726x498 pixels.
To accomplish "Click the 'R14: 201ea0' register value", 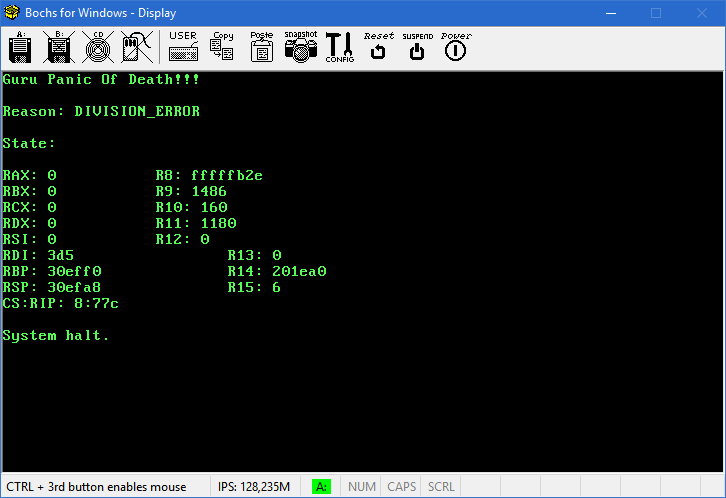I will click(277, 271).
